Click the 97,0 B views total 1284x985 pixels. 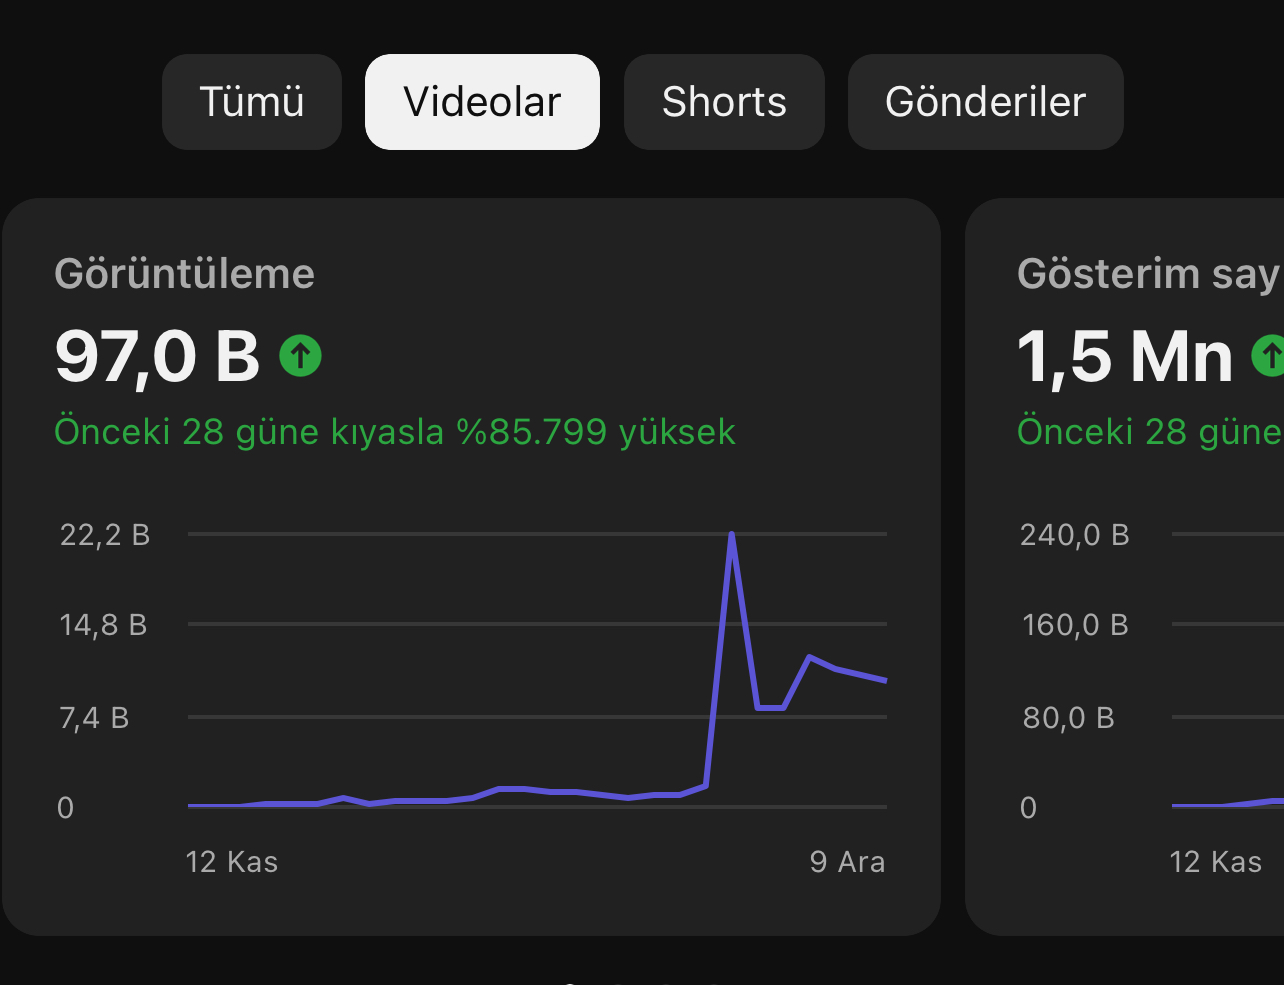(157, 356)
